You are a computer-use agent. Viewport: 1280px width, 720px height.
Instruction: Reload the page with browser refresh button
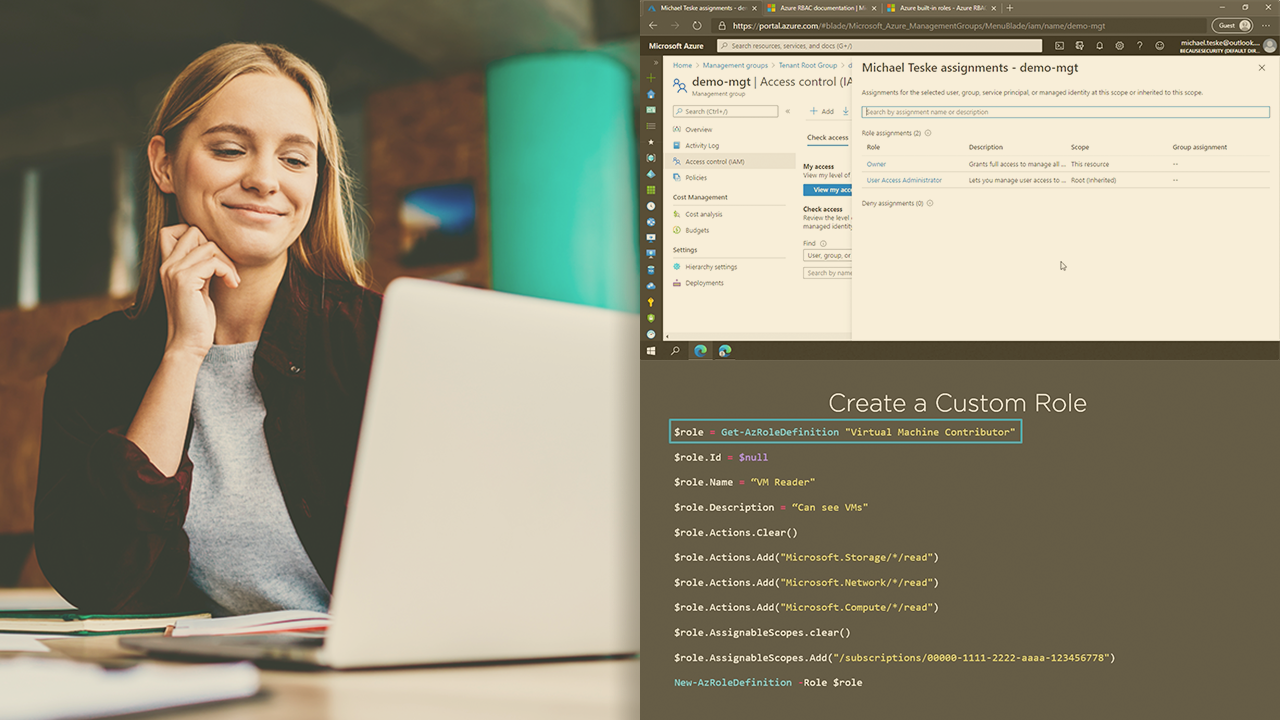pyautogui.click(x=697, y=26)
